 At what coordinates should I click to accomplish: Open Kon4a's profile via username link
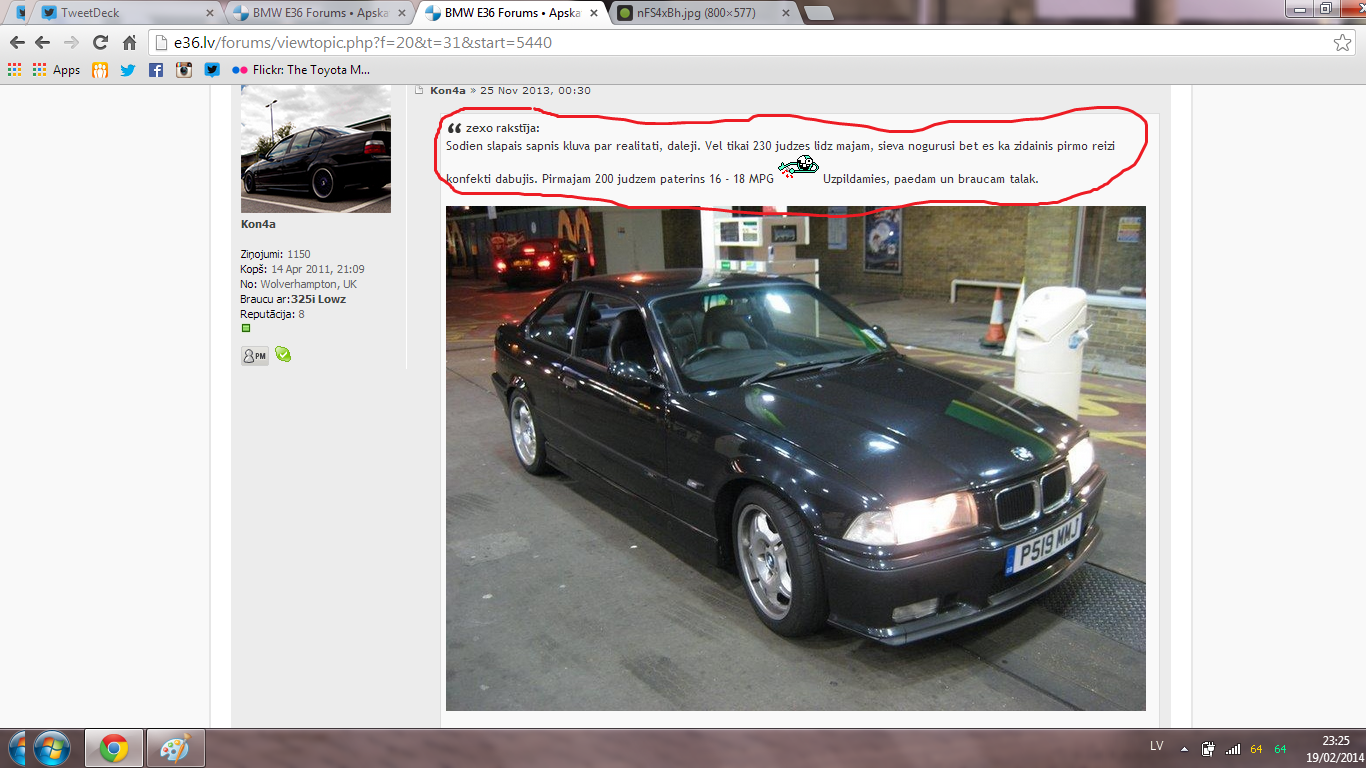pyautogui.click(x=258, y=224)
